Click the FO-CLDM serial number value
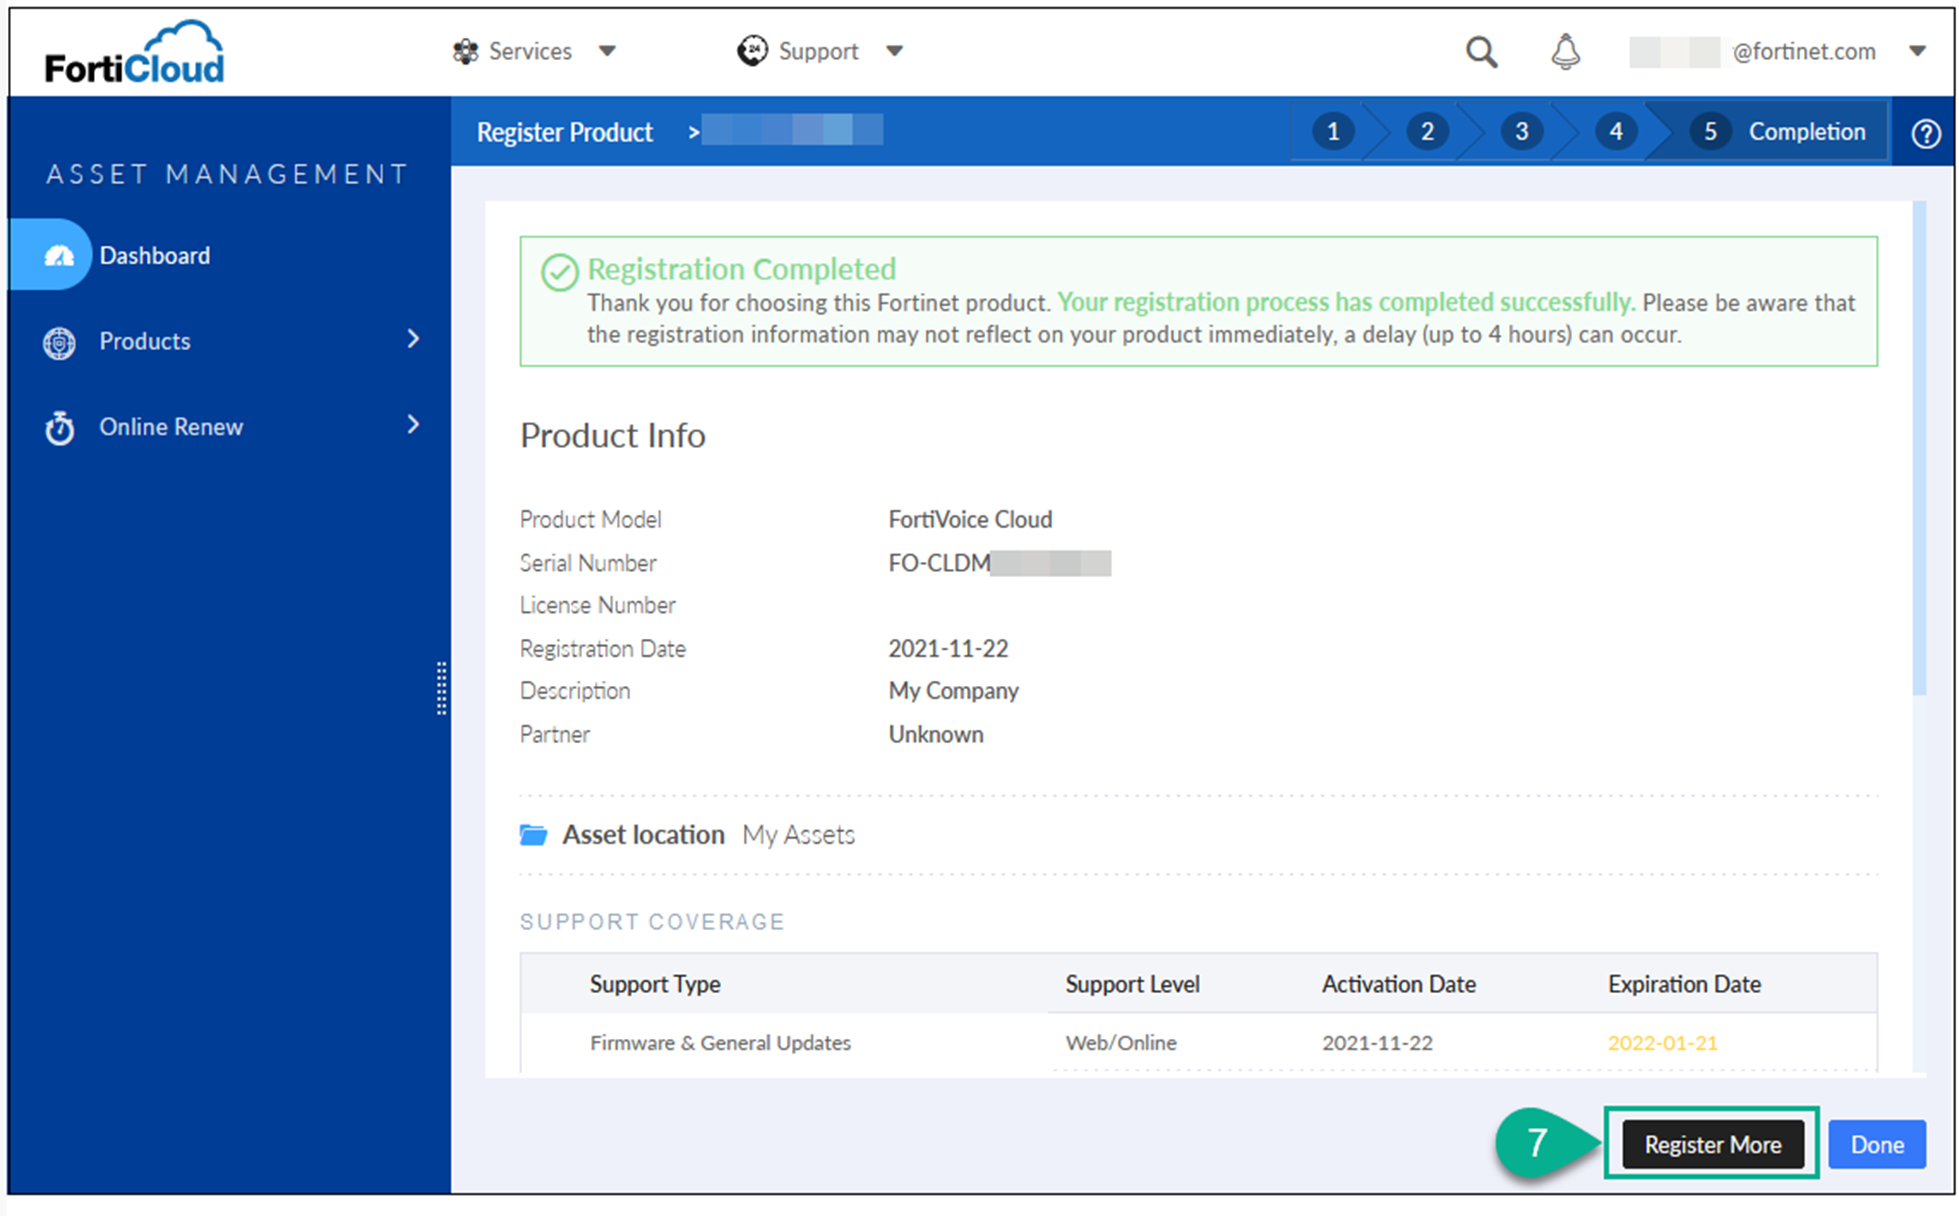The width and height of the screenshot is (1959, 1216). 999,563
